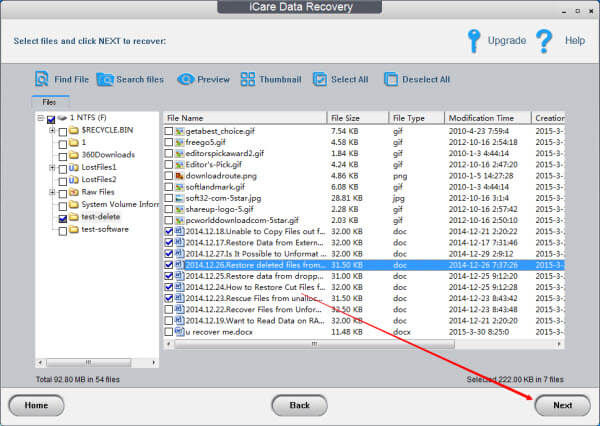Screen dimensions: 600x426
Task: Open the Search files folder icon
Action: point(105,80)
